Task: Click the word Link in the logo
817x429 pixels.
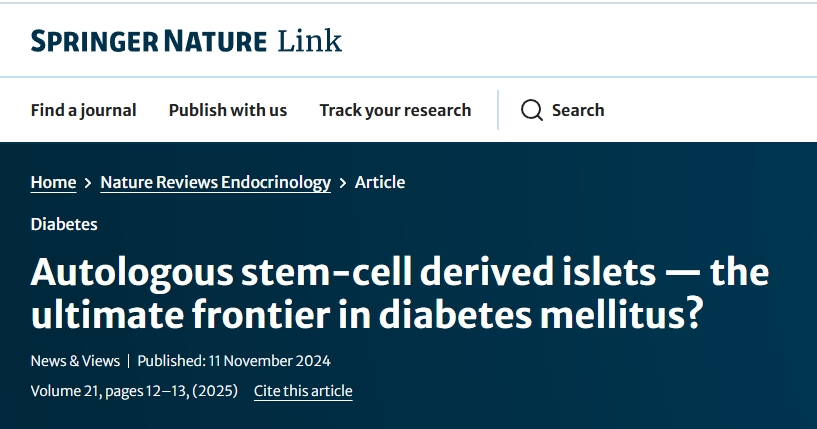Action: click(309, 41)
